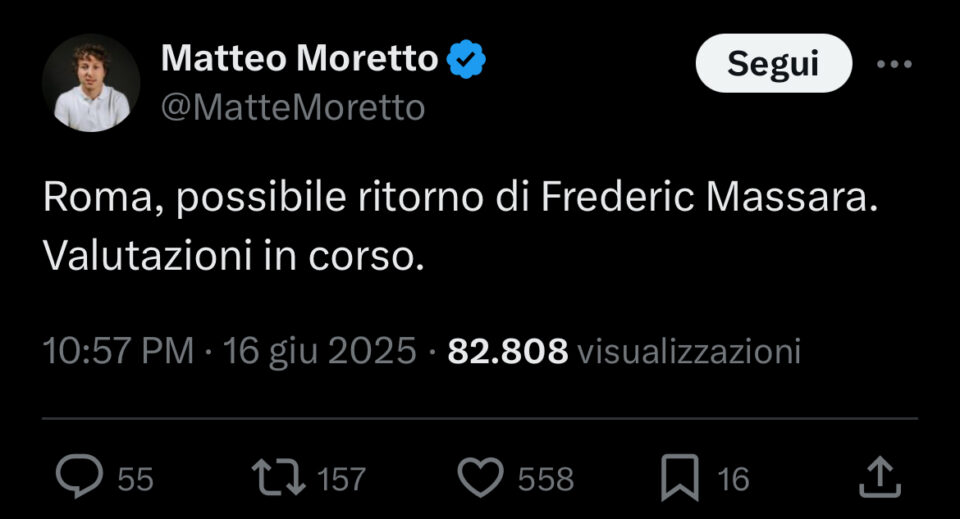Like the tweet with the heart icon
The height and width of the screenshot is (519, 960).
click(x=481, y=477)
